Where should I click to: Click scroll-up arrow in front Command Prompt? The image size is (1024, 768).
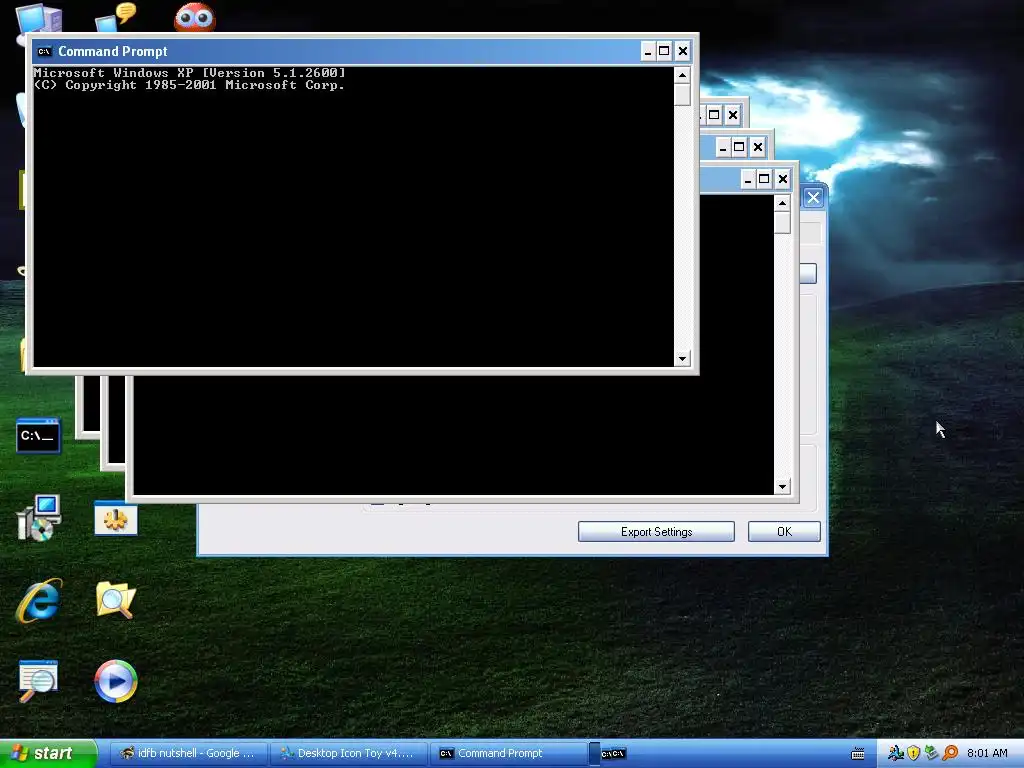tap(682, 75)
